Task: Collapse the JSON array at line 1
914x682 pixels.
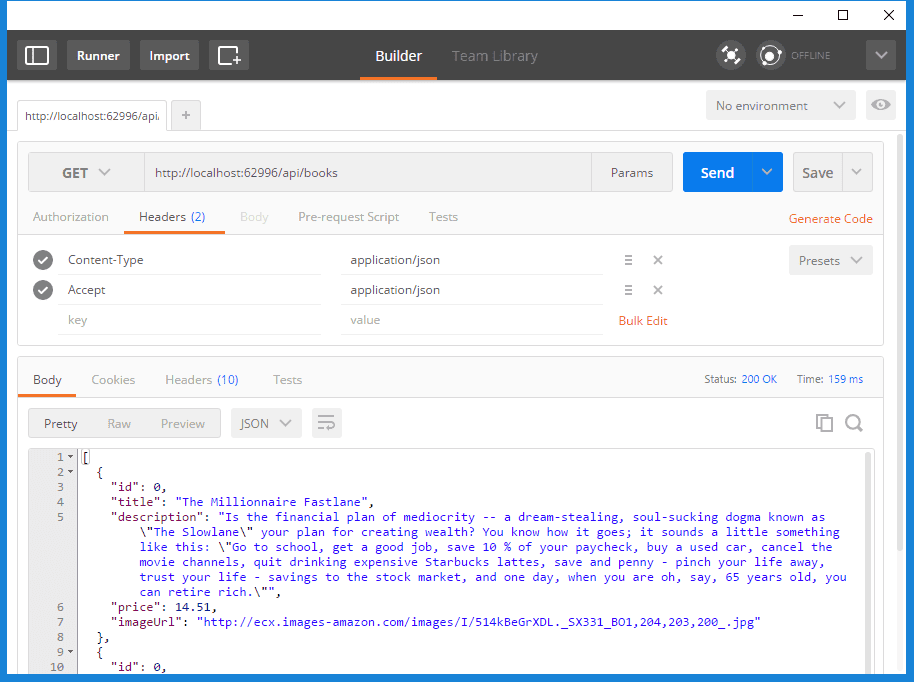Action: point(71,457)
